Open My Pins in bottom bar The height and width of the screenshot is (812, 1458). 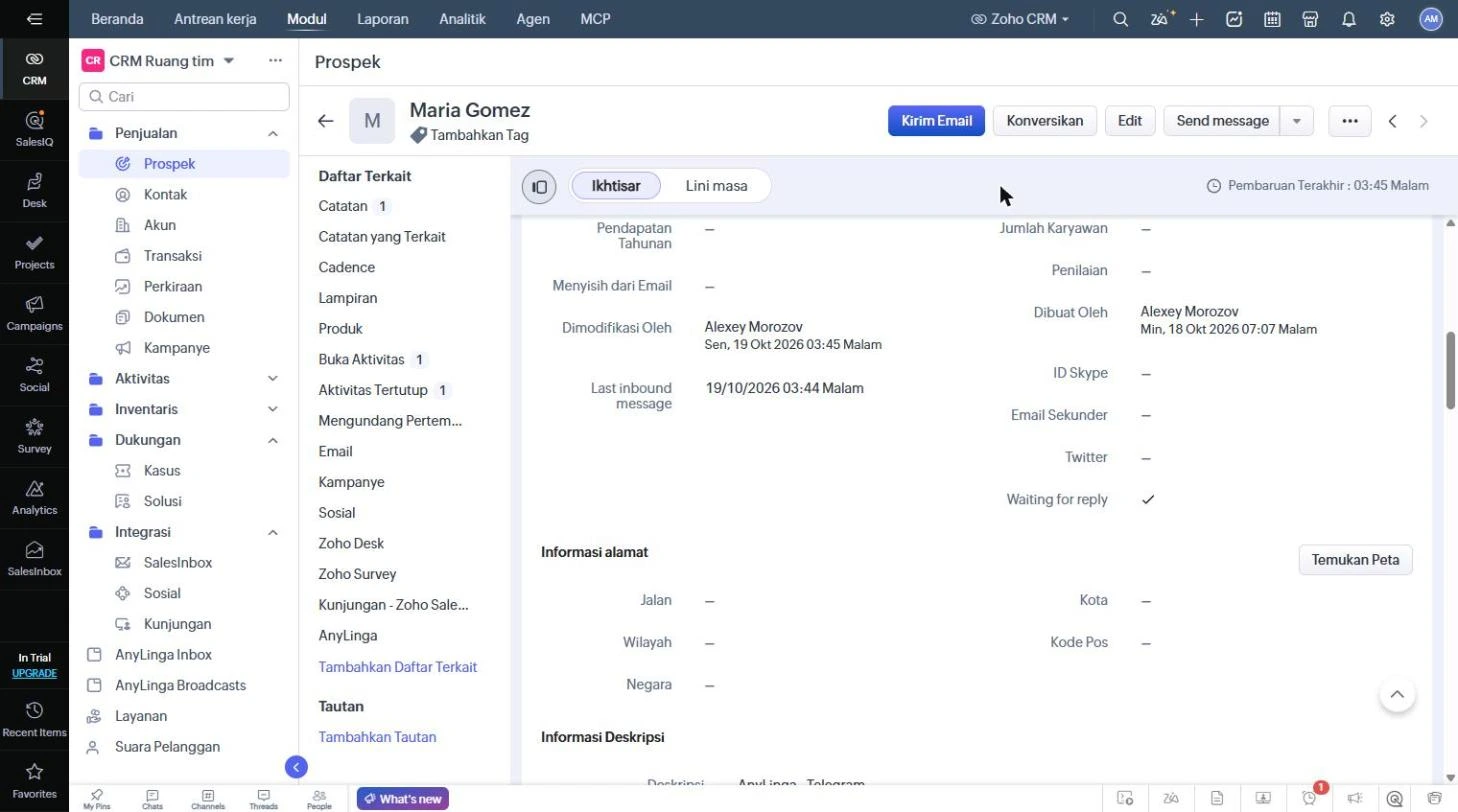coord(96,799)
